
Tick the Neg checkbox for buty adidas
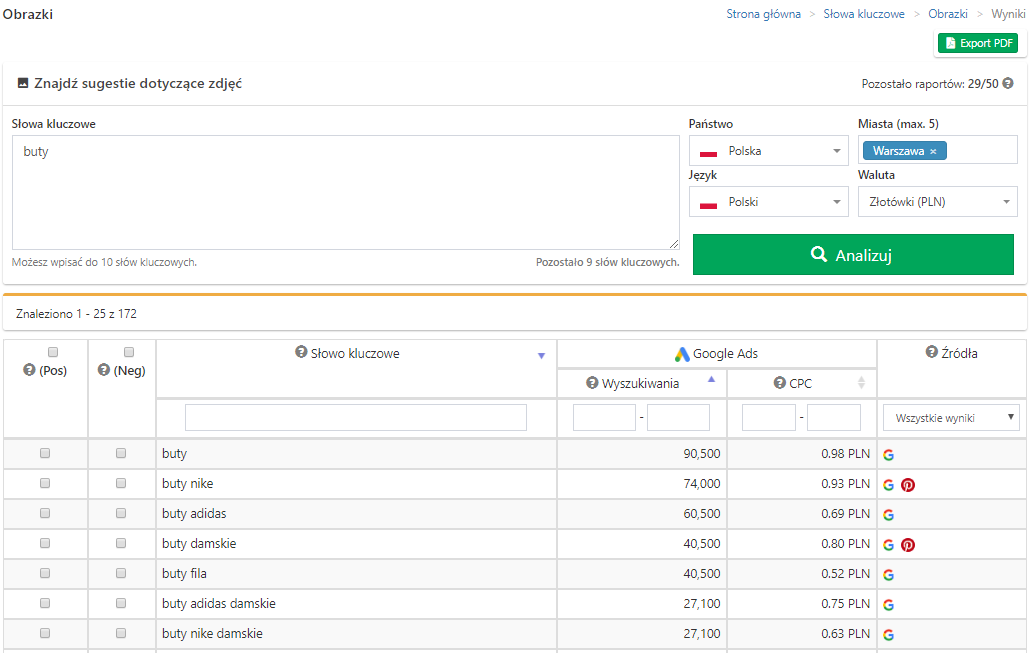(x=121, y=513)
